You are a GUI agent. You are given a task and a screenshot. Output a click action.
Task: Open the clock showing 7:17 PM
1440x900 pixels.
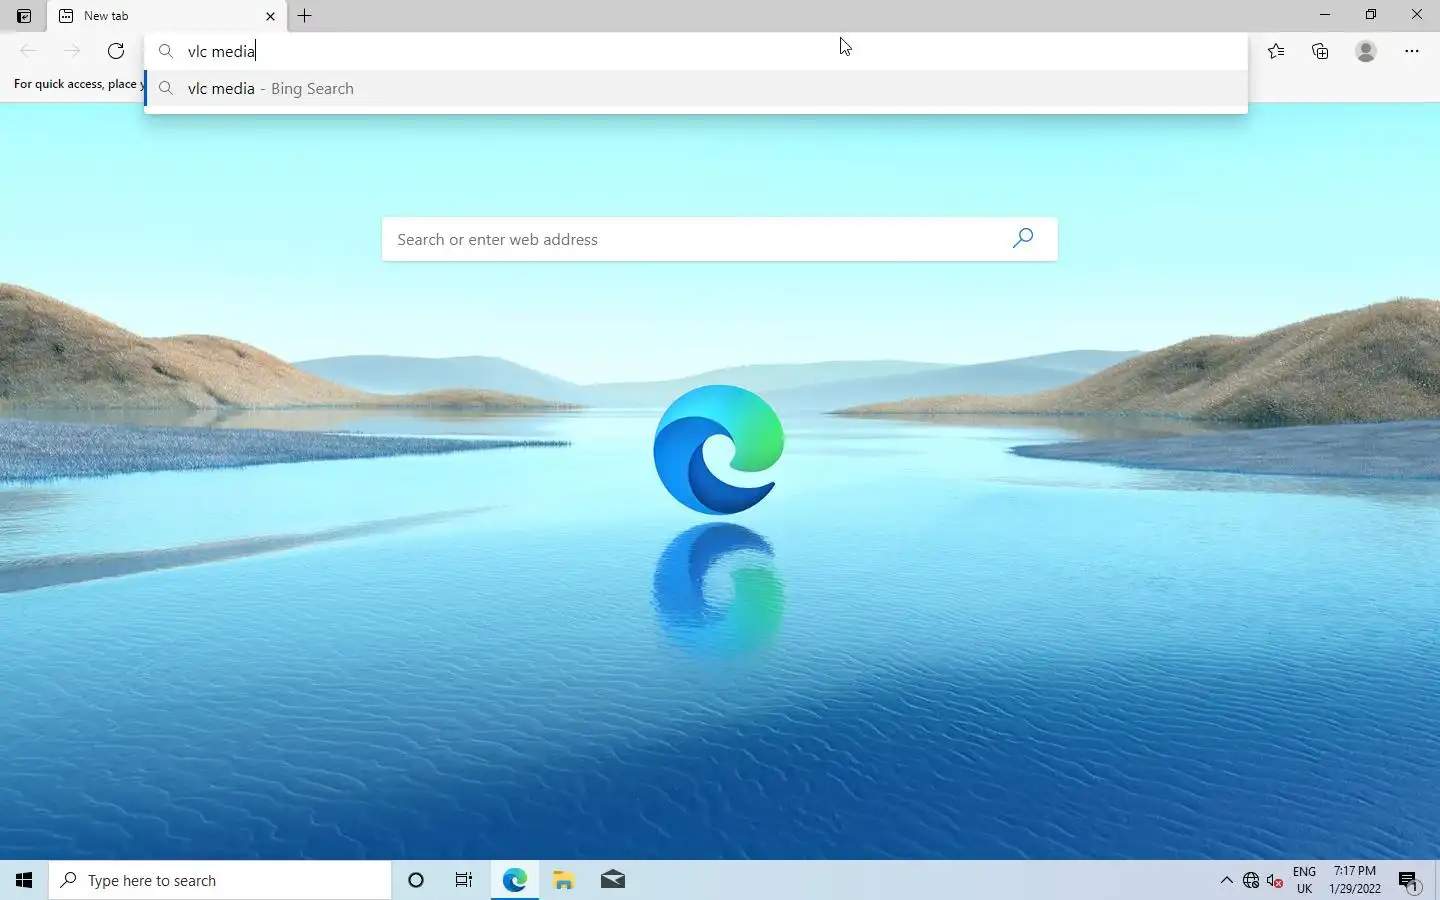click(x=1355, y=880)
